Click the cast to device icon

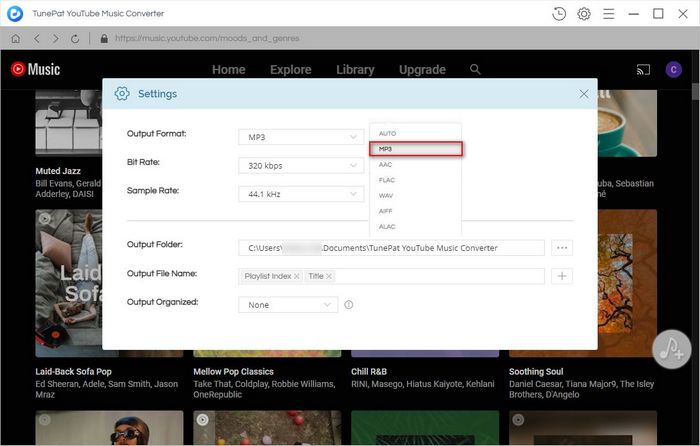(643, 70)
